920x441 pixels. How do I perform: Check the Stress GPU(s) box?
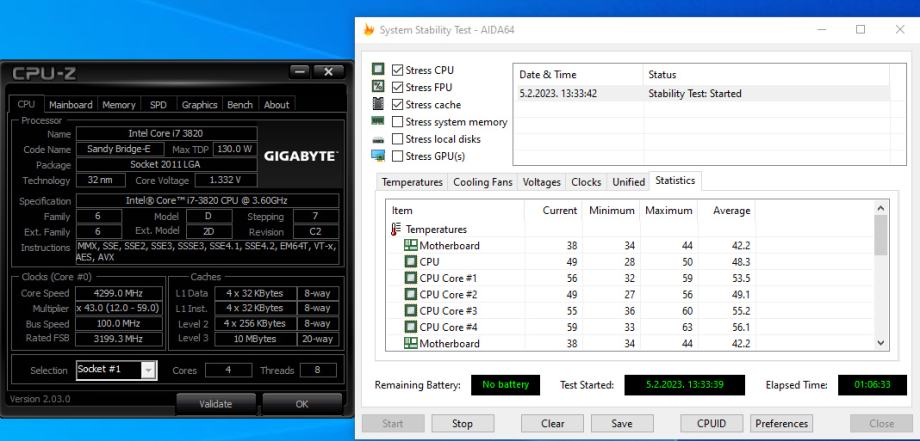tap(397, 156)
